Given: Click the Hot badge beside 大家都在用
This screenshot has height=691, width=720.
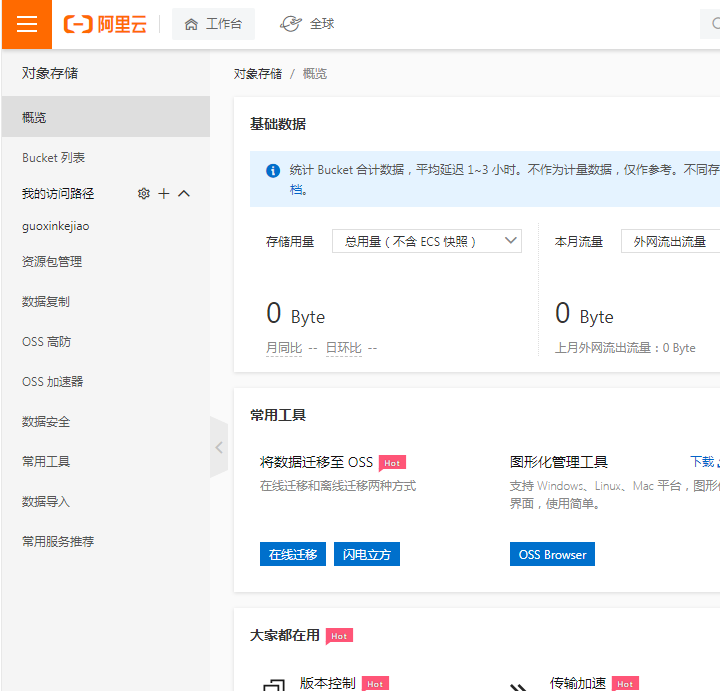Looking at the screenshot, I should coord(339,636).
